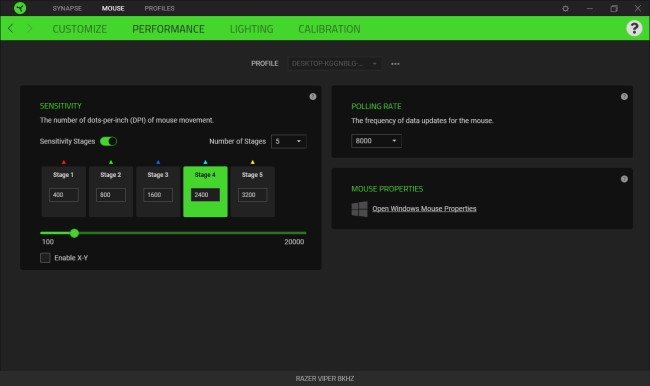Switch to Mouse top tab
Screen dimensions: 650x386
113,8
